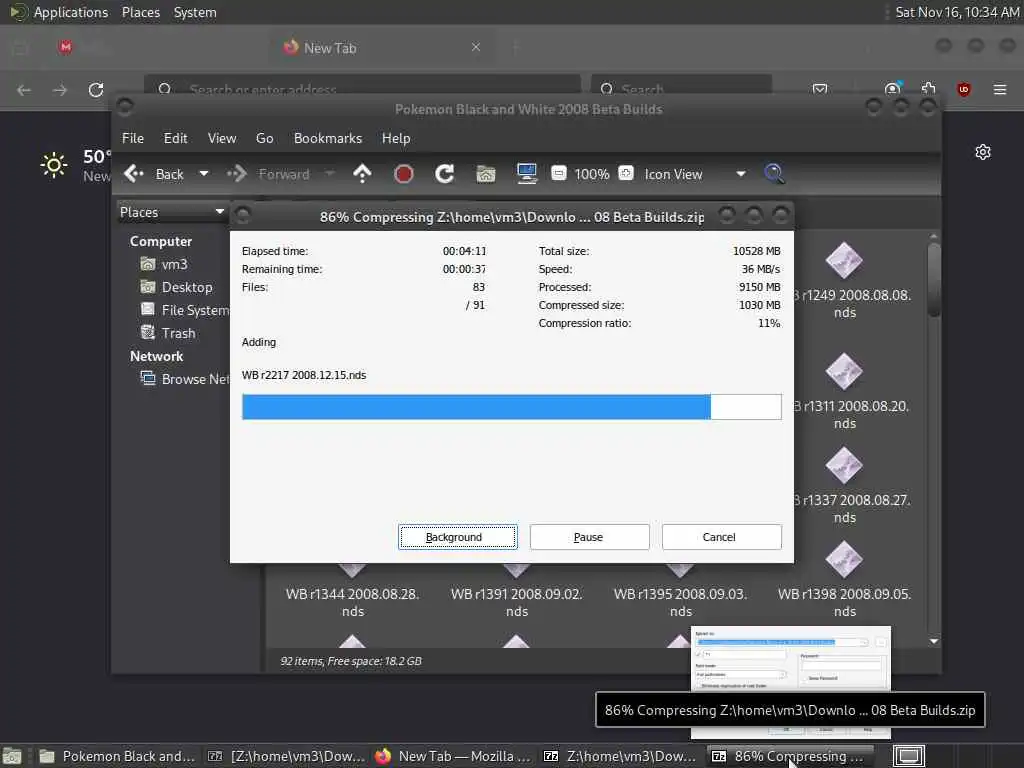This screenshot has width=1024, height=768.
Task: Reload the folder with the Reload icon
Action: (445, 174)
